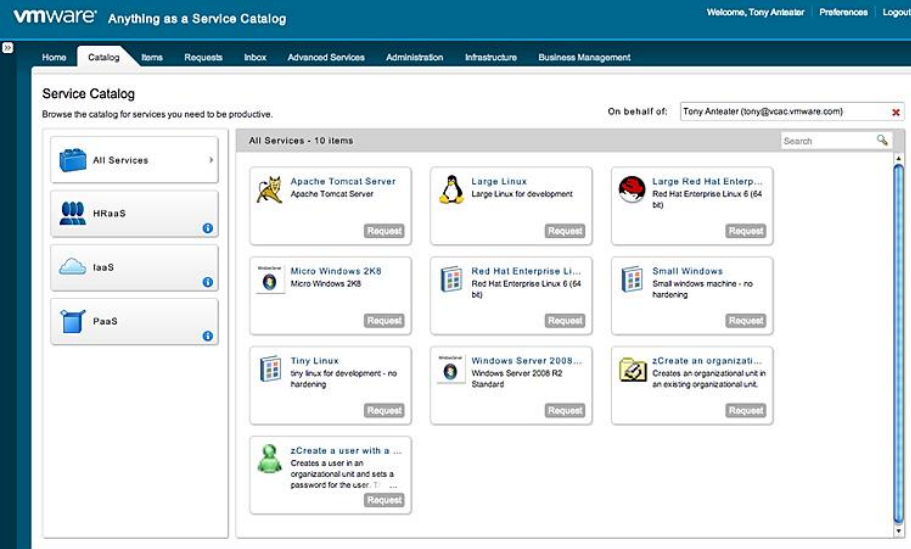This screenshot has height=549, width=911.
Task: Open Preferences link in header
Action: click(x=843, y=12)
